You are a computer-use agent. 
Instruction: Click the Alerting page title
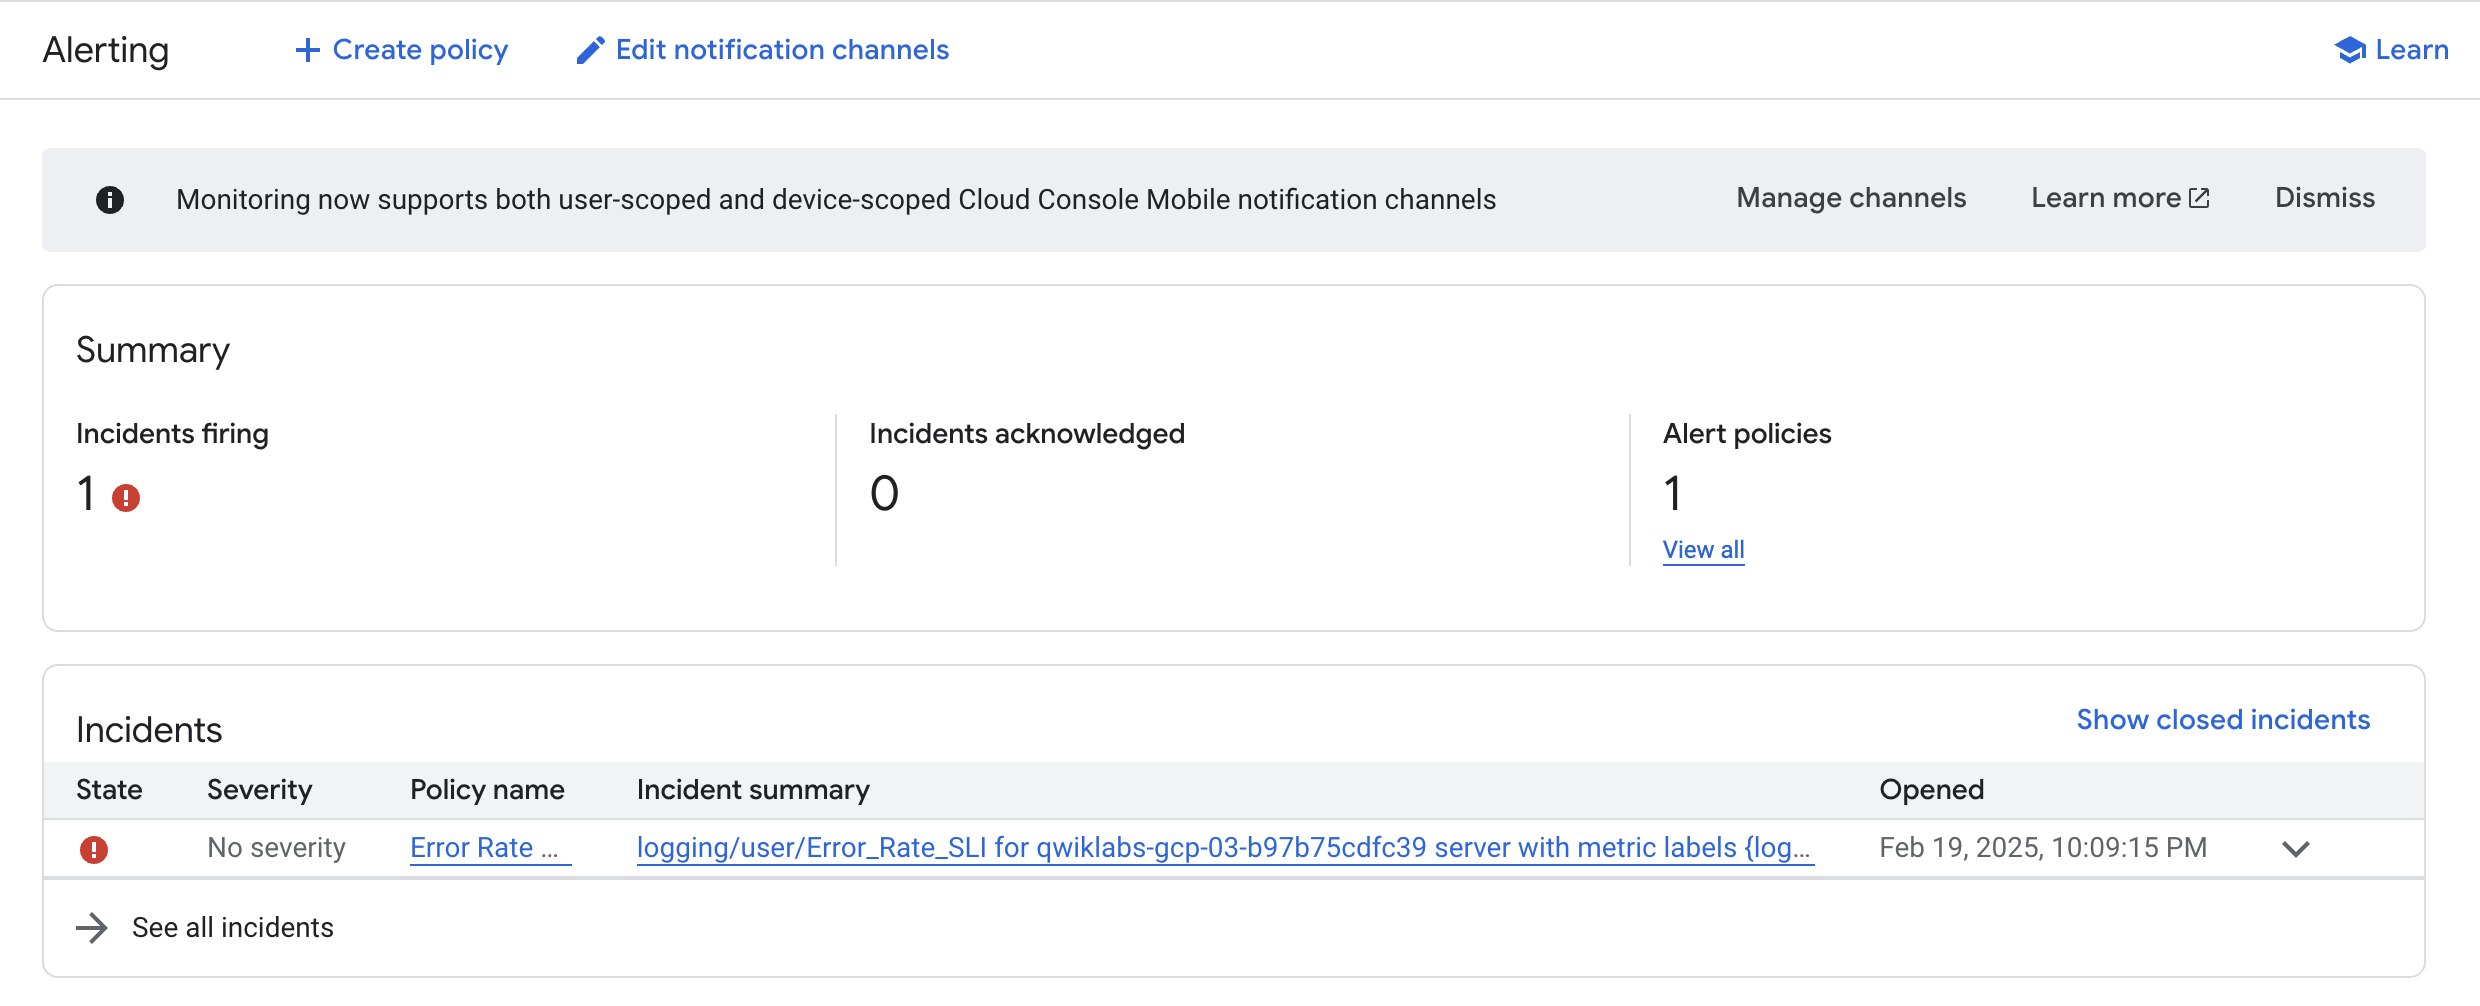pyautogui.click(x=106, y=50)
